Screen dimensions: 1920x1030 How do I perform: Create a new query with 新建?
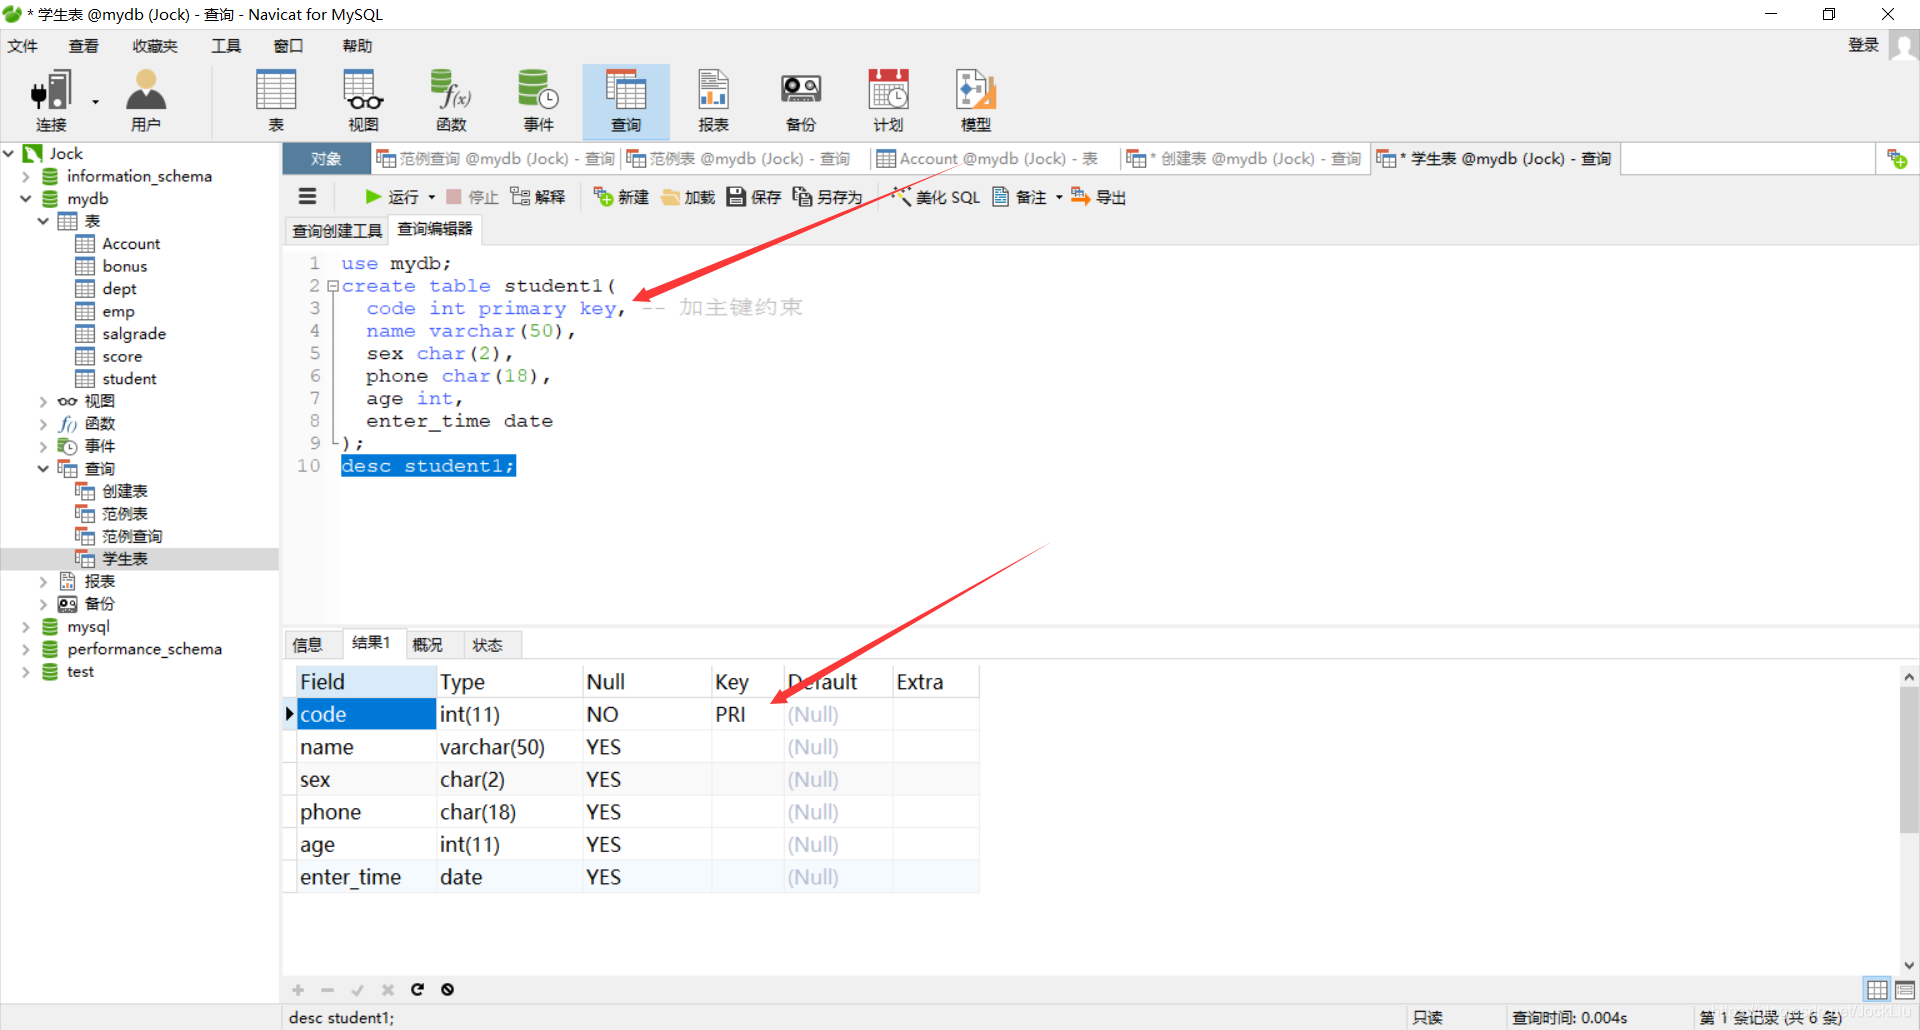[621, 197]
